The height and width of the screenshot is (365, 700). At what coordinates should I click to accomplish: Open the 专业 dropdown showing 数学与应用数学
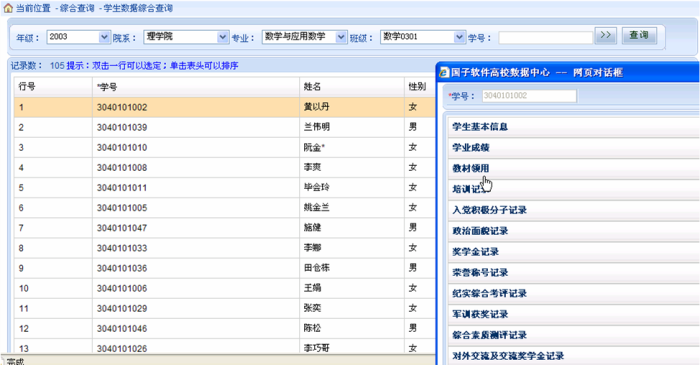point(304,37)
